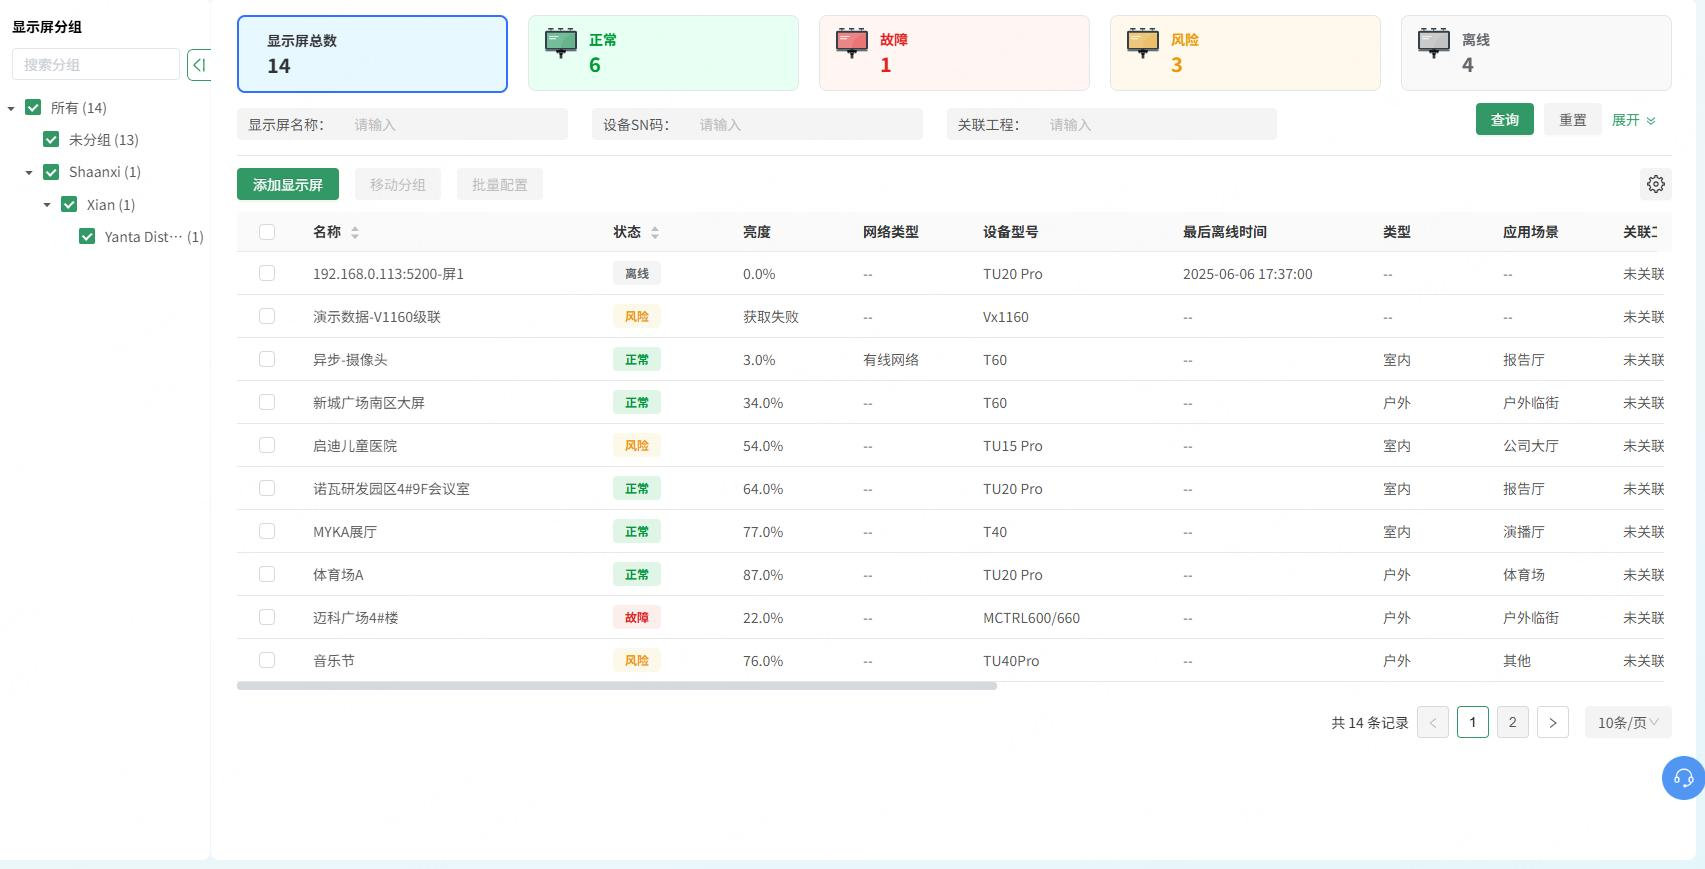
Task: Expand more filters with 展开
Action: [1634, 120]
